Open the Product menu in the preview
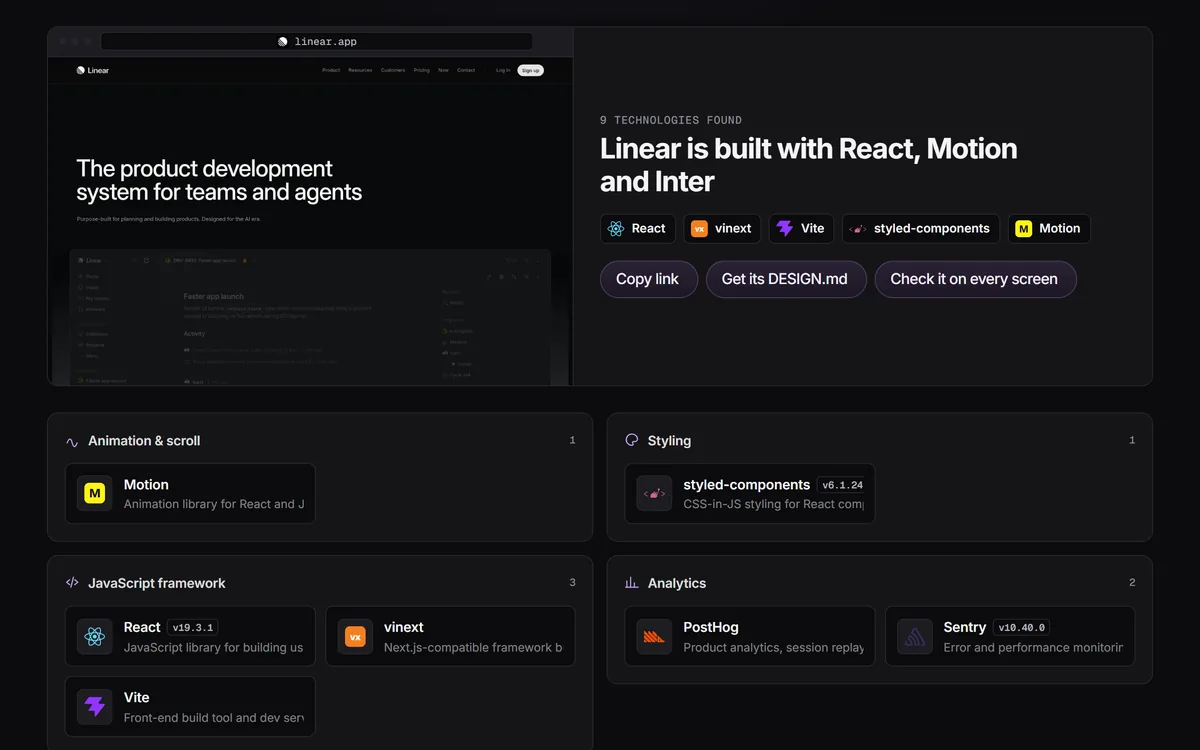 tap(331, 70)
